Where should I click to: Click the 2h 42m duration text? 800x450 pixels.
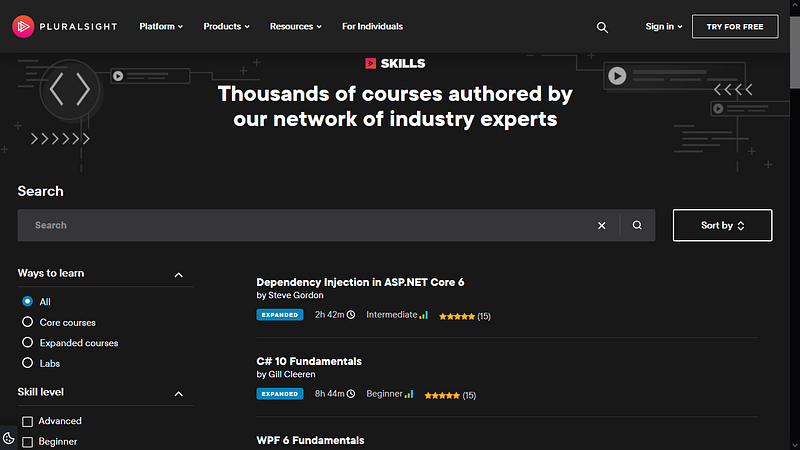pos(330,315)
